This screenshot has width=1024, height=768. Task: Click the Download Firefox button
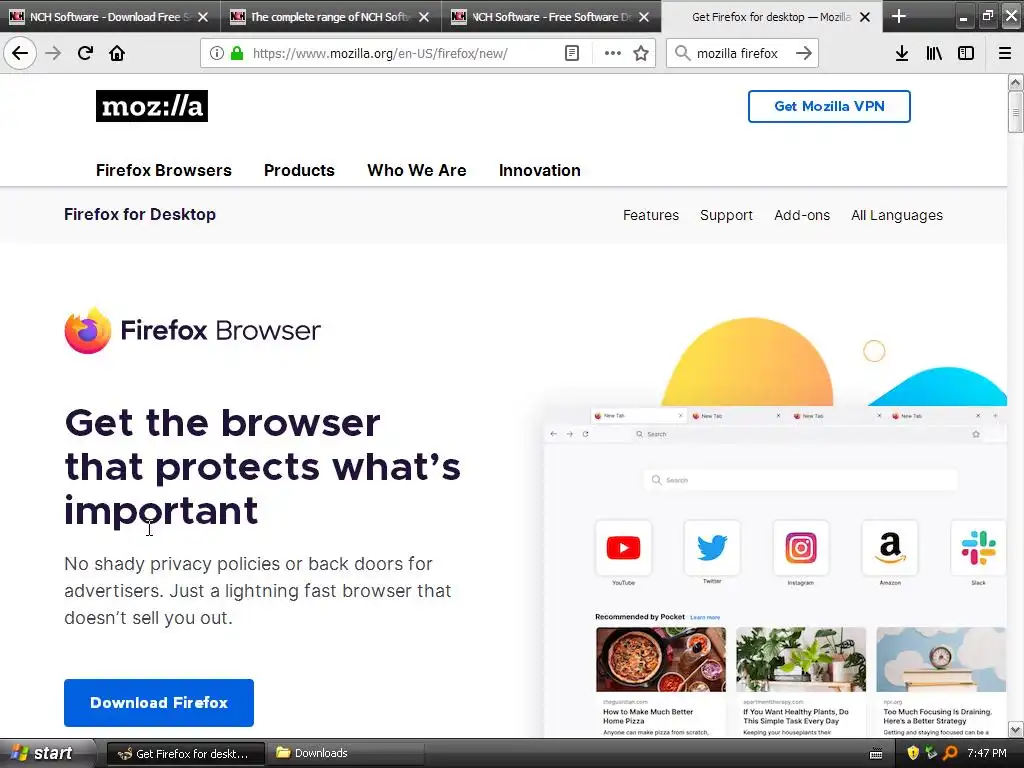point(159,703)
